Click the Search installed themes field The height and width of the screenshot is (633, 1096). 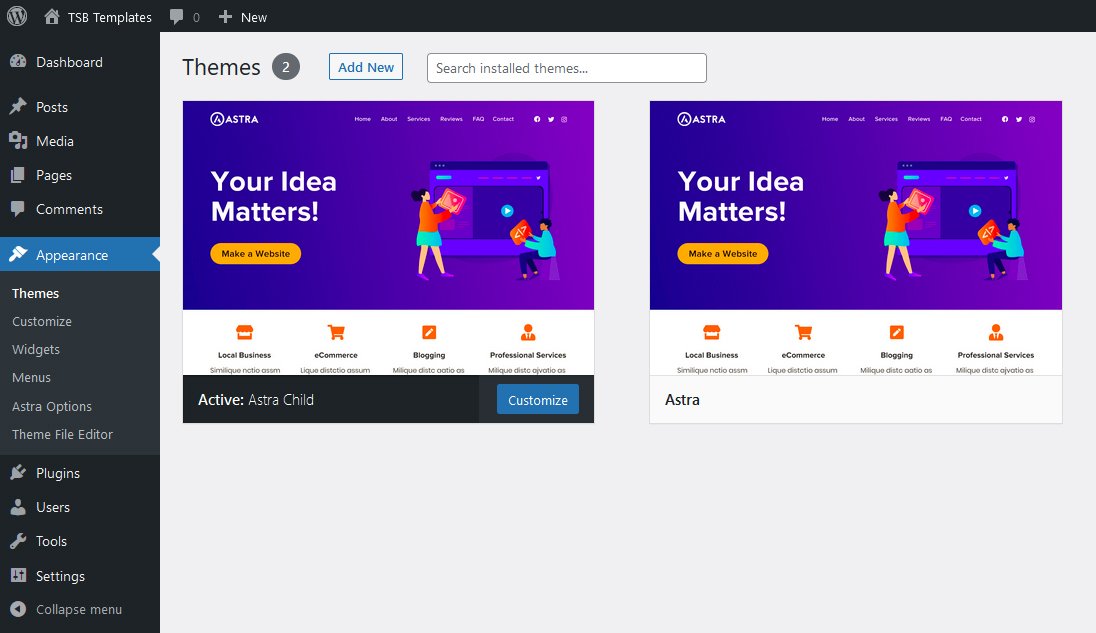pyautogui.click(x=566, y=68)
